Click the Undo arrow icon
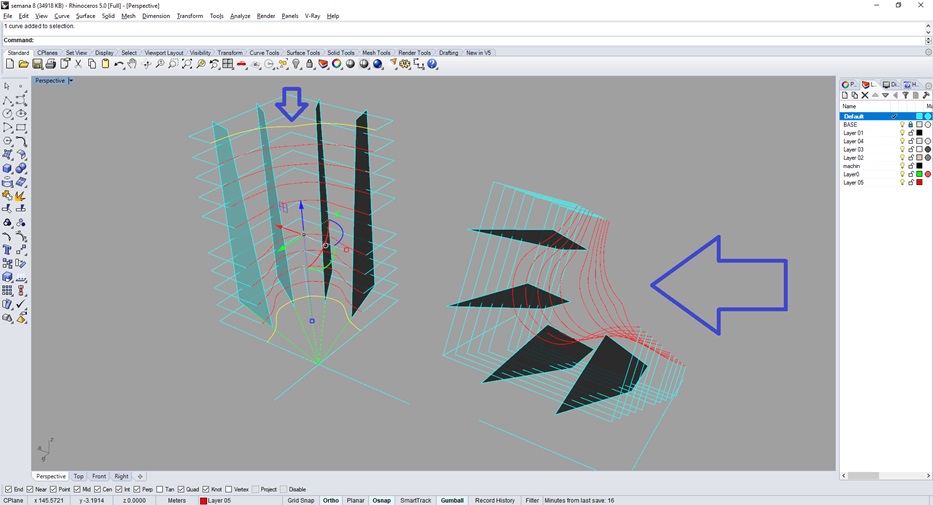Image resolution: width=933 pixels, height=505 pixels. pyautogui.click(x=119, y=64)
